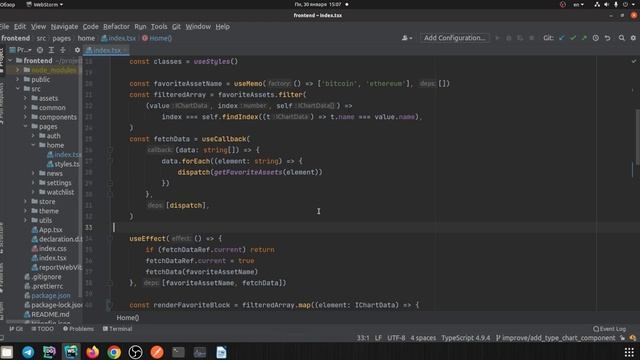This screenshot has width=640, height=360.
Task: Open the Terminal tool window tab
Action: click(118, 329)
